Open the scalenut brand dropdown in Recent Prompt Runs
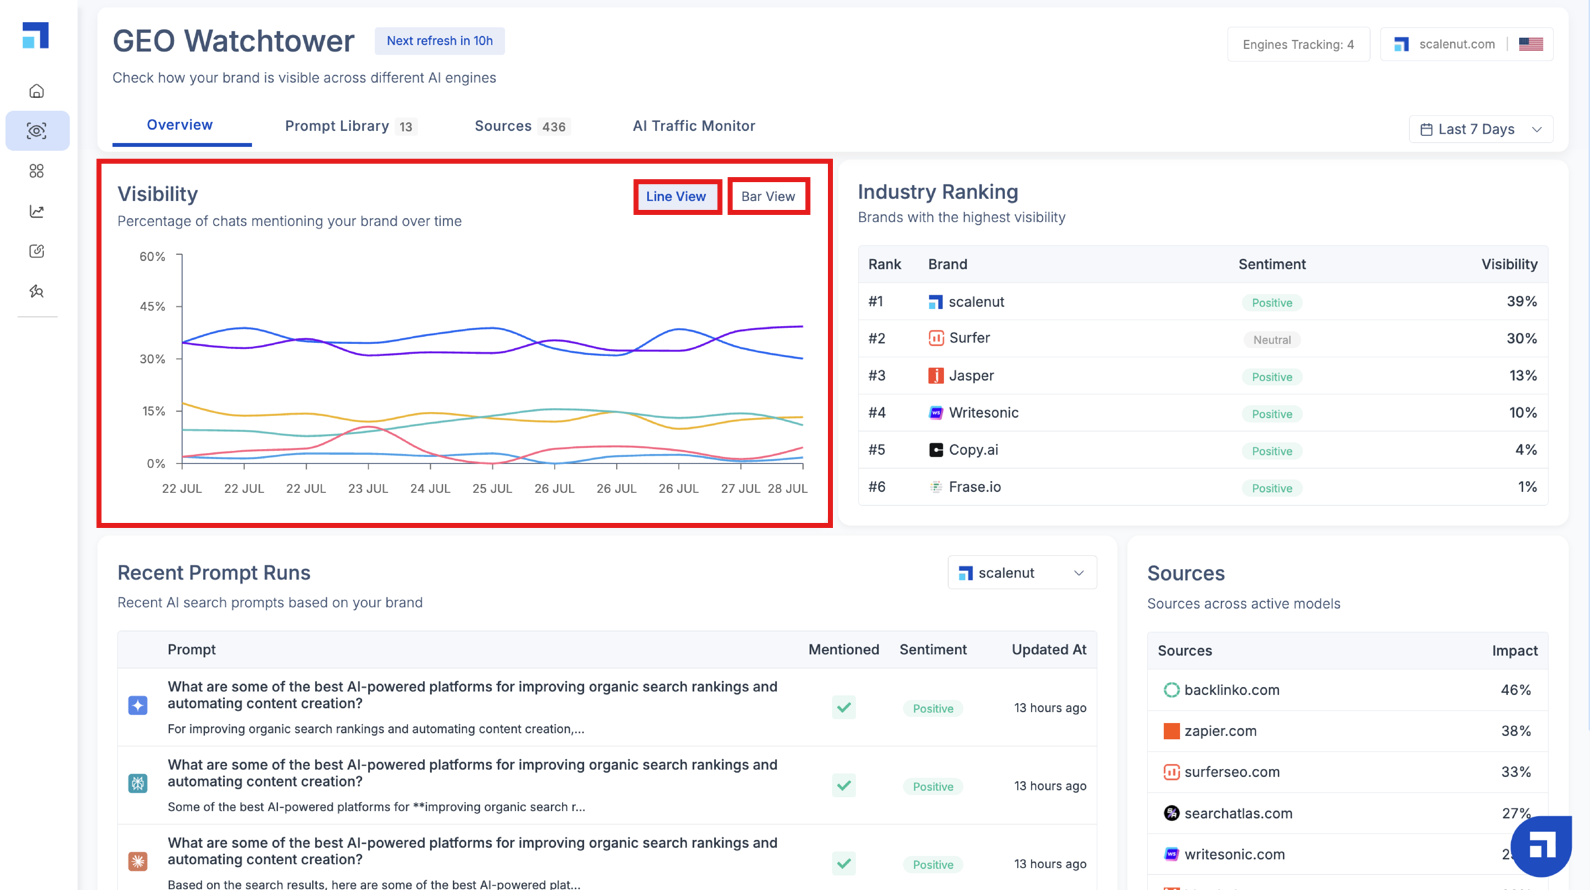1590x890 pixels. (1021, 573)
